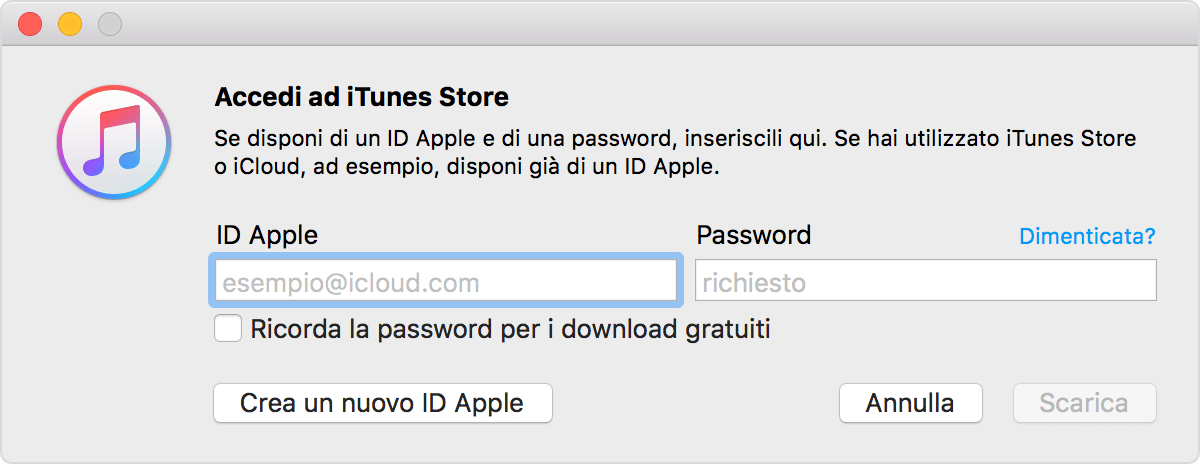The height and width of the screenshot is (464, 1200).
Task: Click the "Password" field label
Action: tap(753, 236)
